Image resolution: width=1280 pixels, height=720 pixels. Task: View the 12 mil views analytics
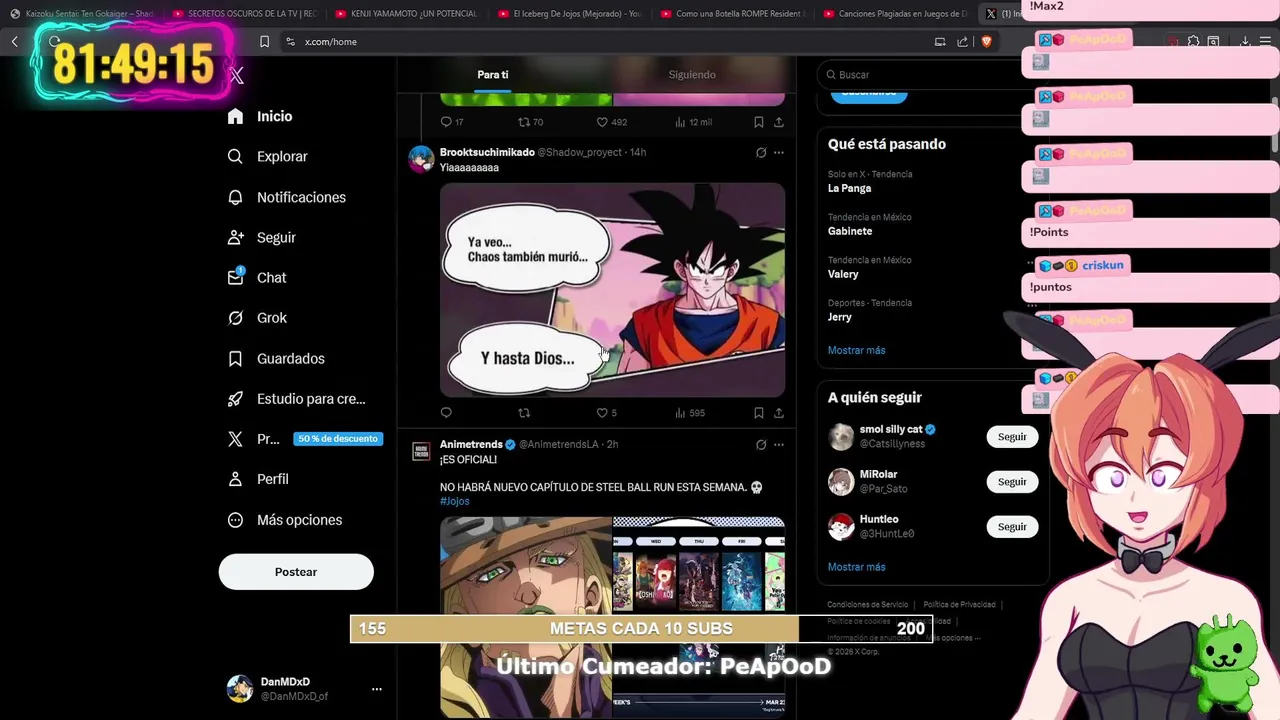pyautogui.click(x=693, y=122)
